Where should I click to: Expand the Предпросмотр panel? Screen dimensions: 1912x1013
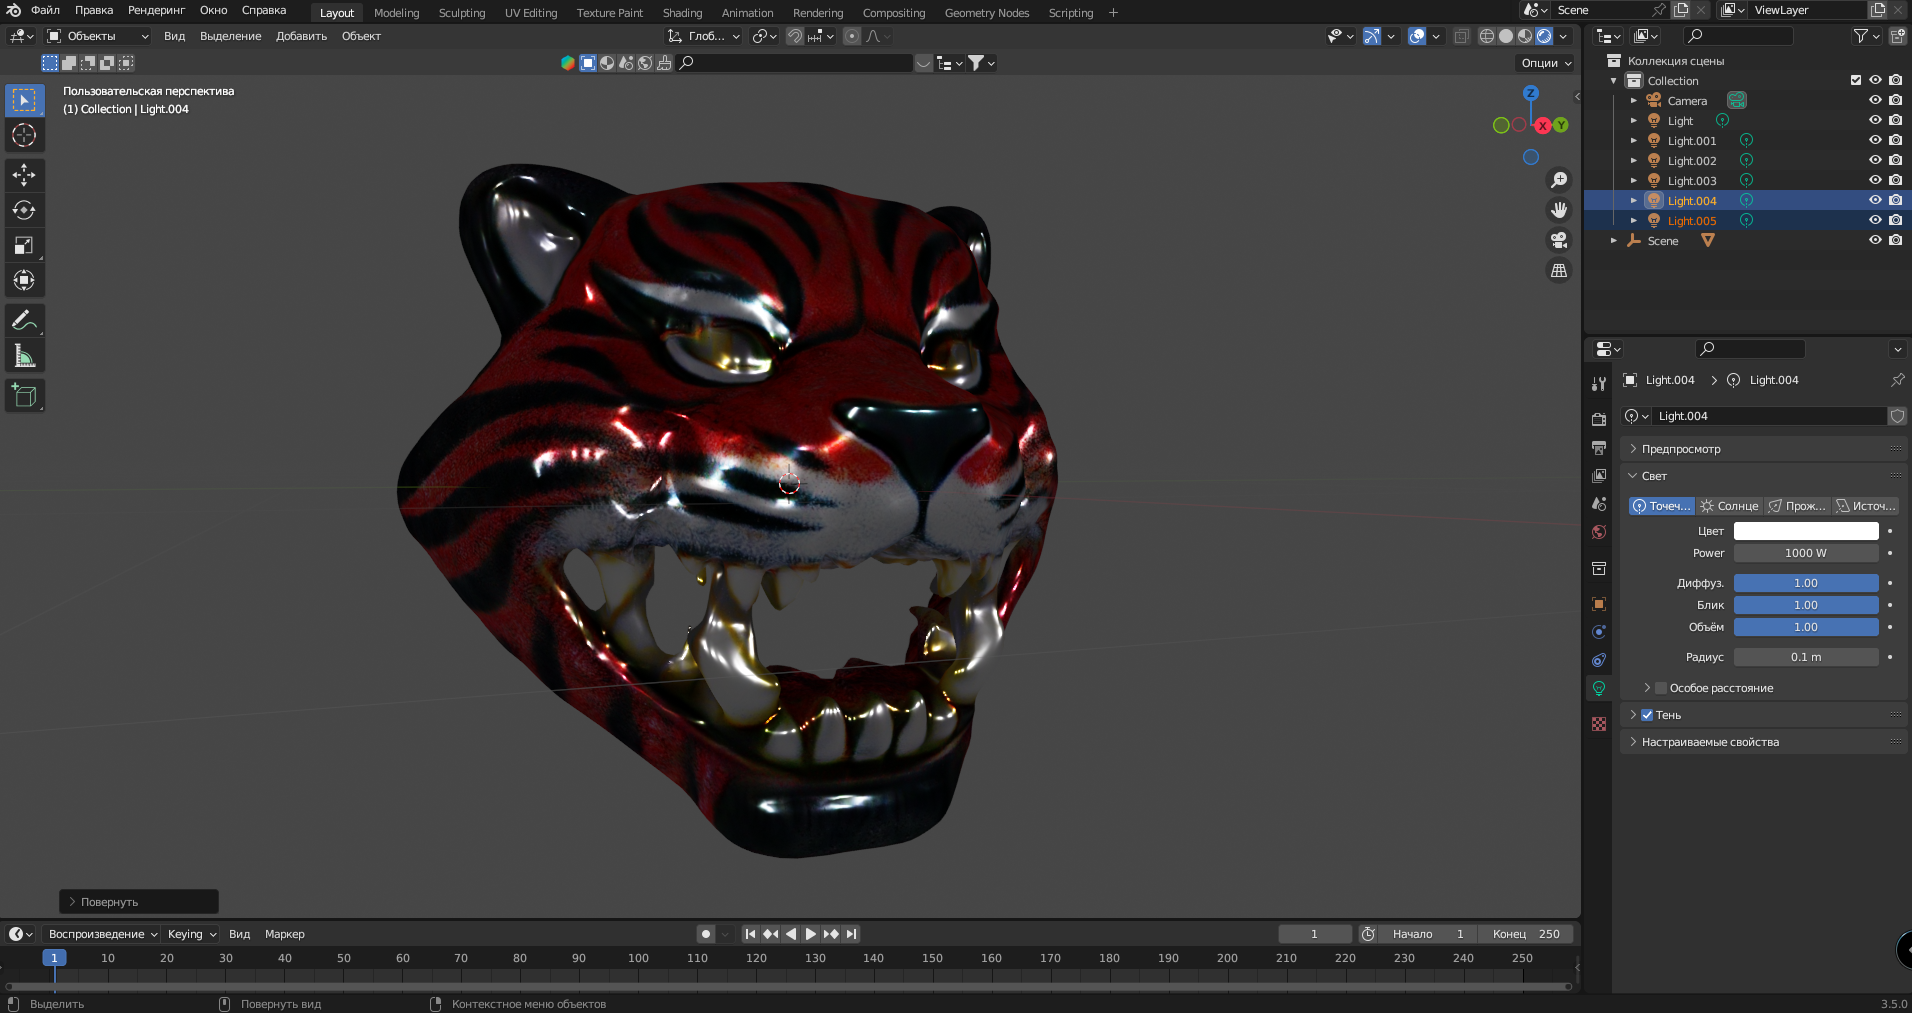click(1681, 449)
